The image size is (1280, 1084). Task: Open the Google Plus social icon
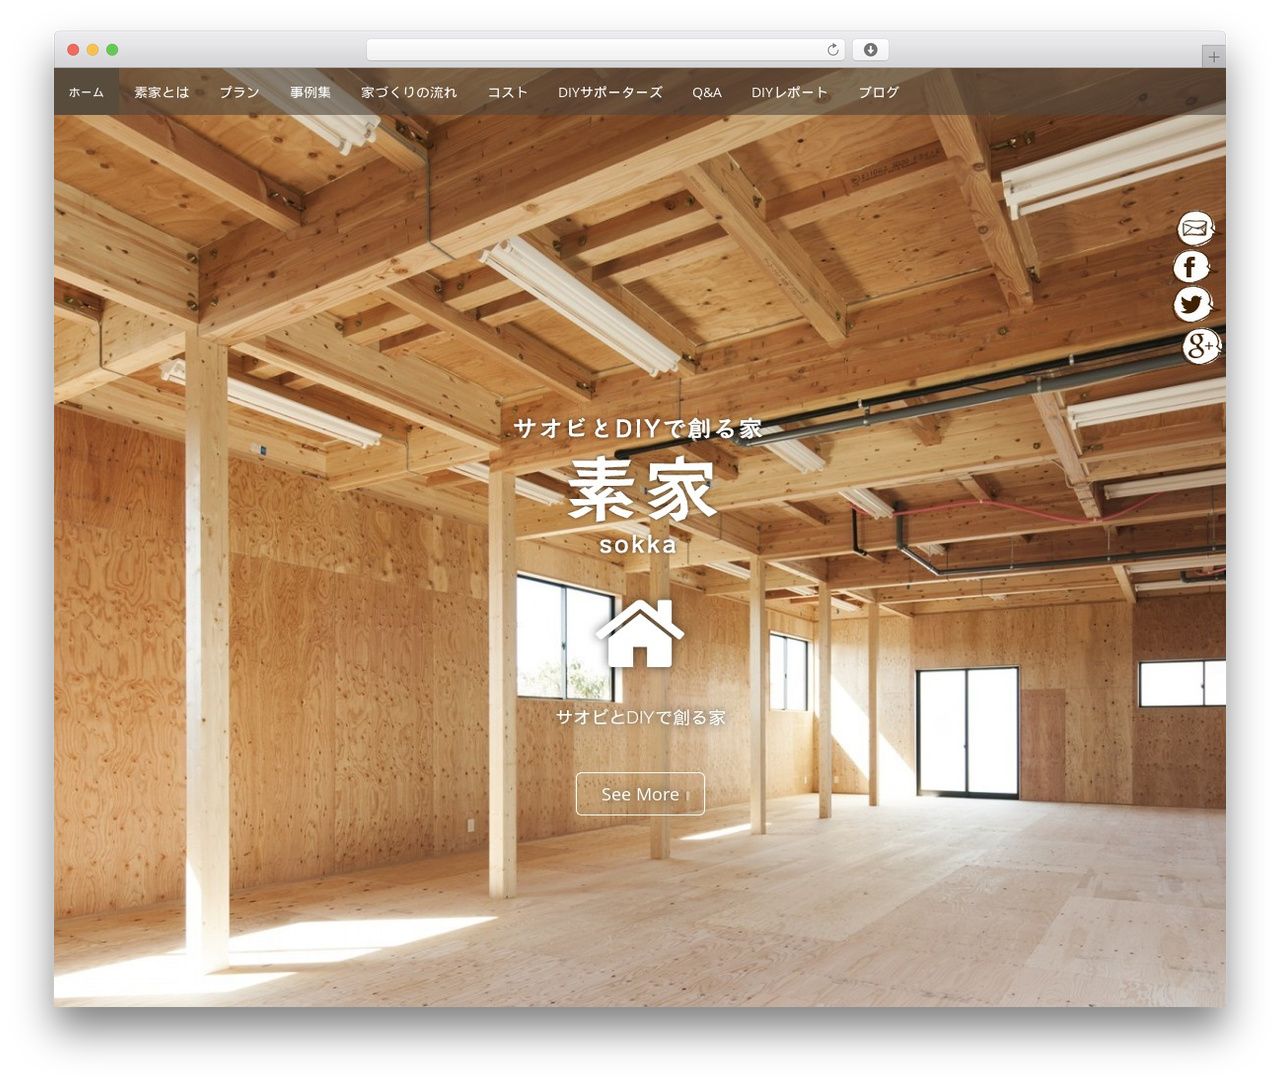point(1201,346)
